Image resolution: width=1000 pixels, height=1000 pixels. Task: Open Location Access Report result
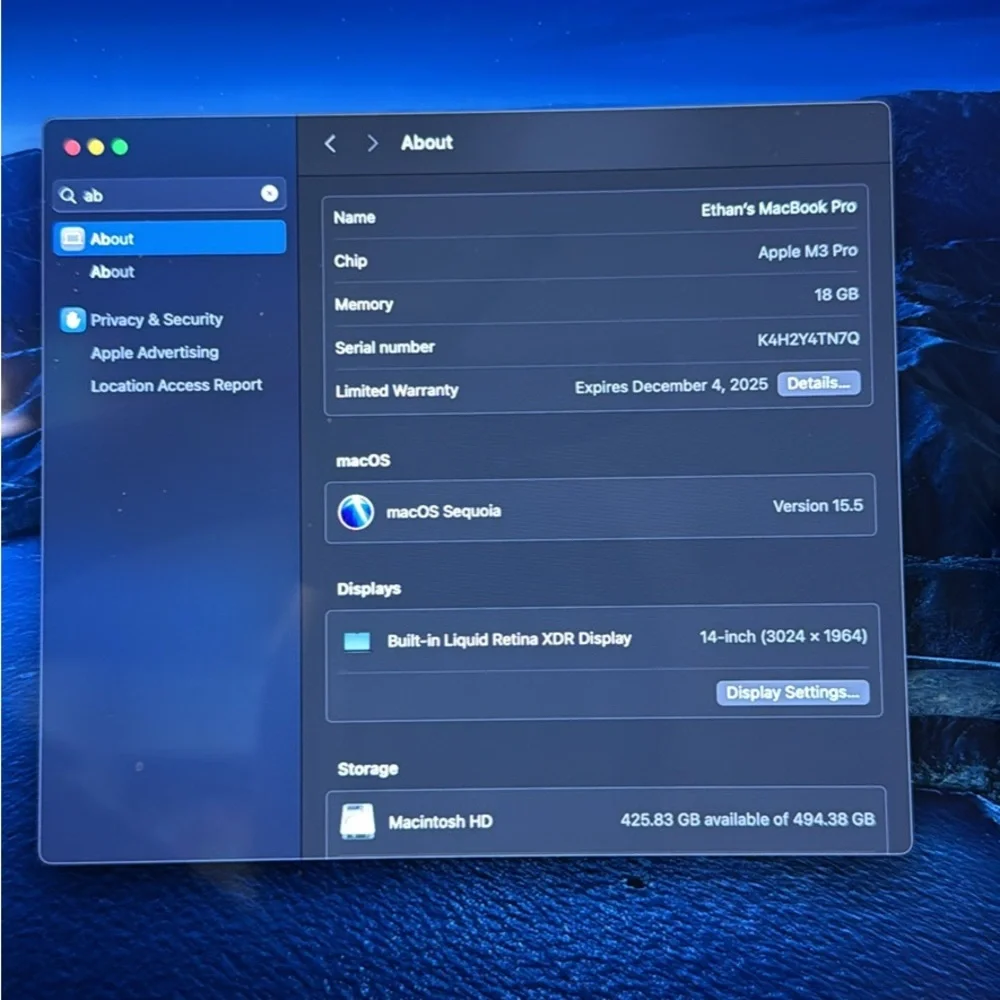(176, 385)
